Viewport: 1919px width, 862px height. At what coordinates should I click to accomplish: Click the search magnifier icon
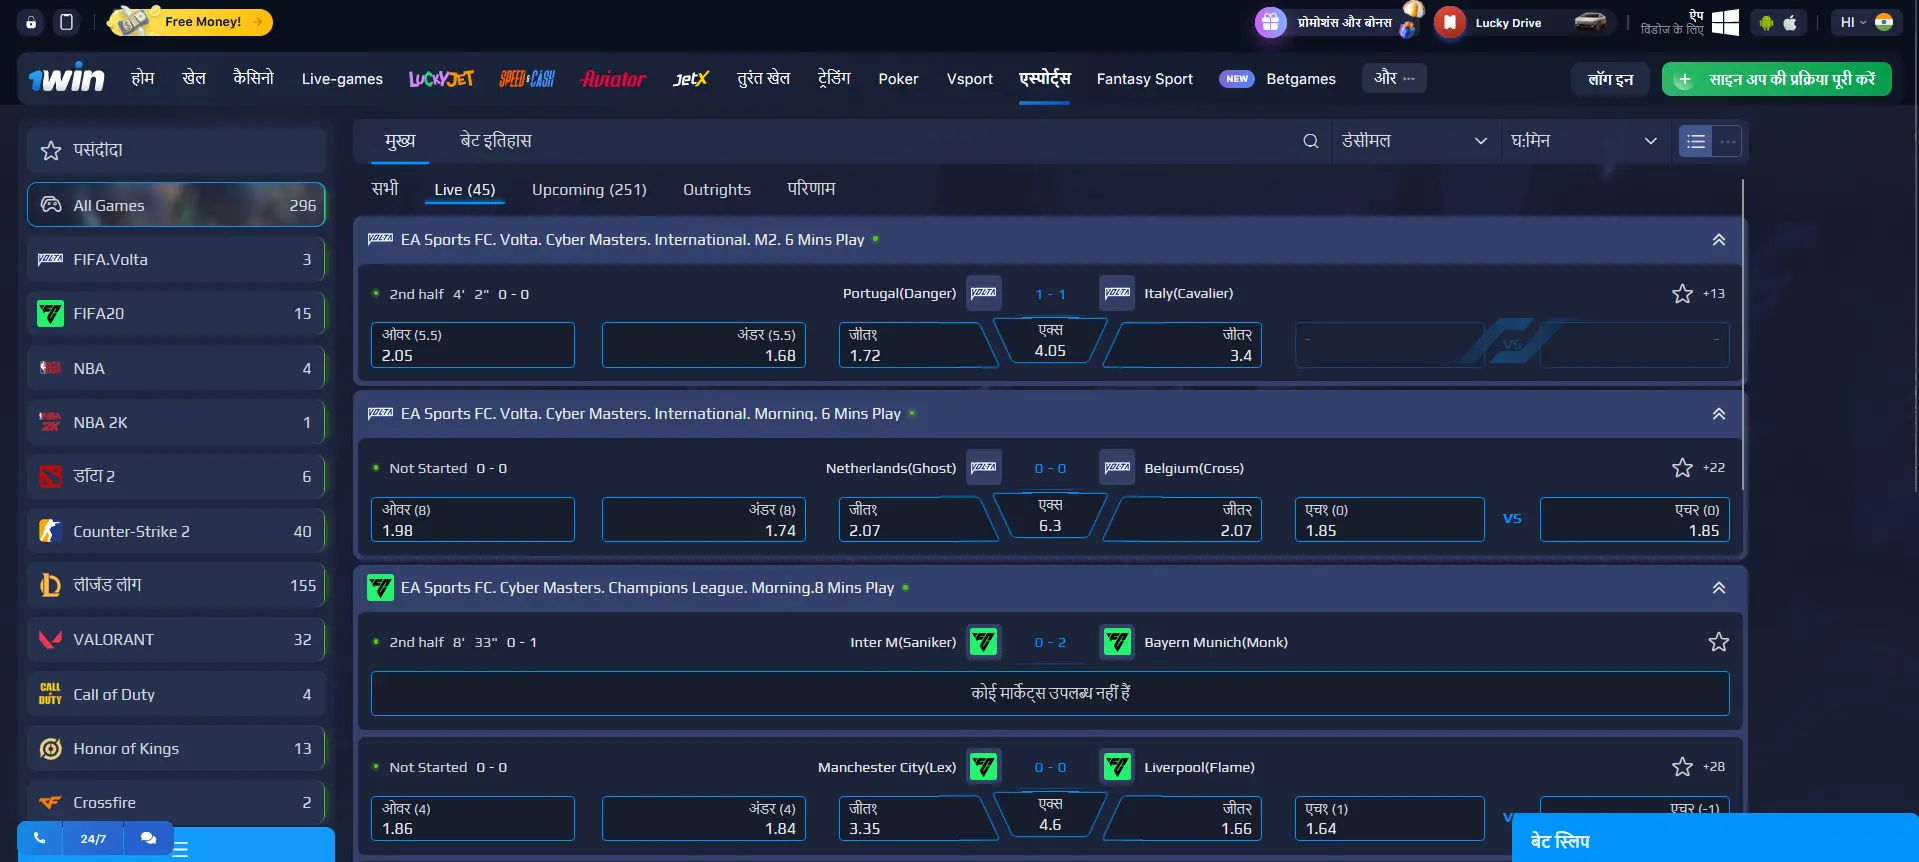(x=1310, y=141)
